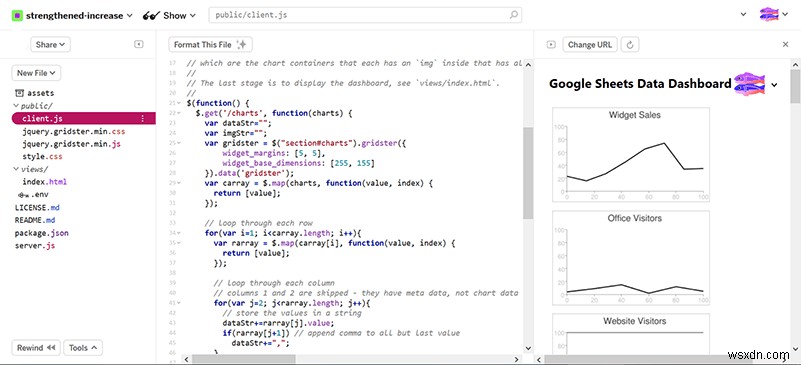Click the sparkle icon on Format button

pyautogui.click(x=242, y=44)
